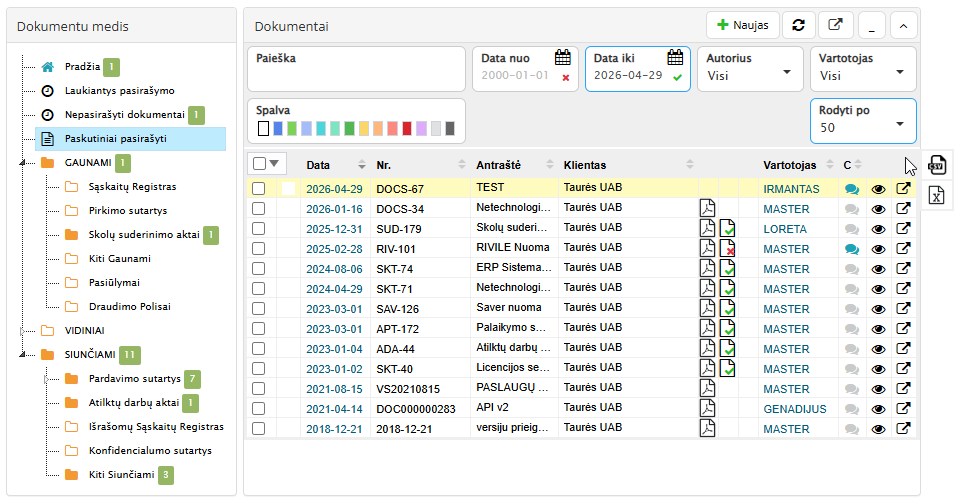This screenshot has height=504, width=961.
Task: Open PDF file of 2018-12-21 row
Action: coord(707,428)
